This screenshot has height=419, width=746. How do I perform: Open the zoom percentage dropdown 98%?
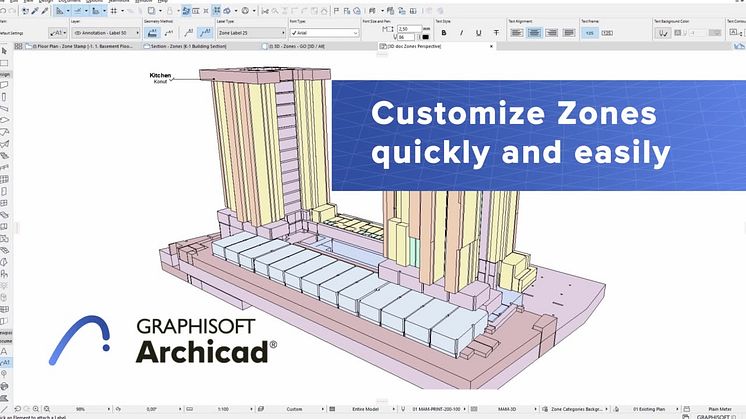pyautogui.click(x=81, y=409)
